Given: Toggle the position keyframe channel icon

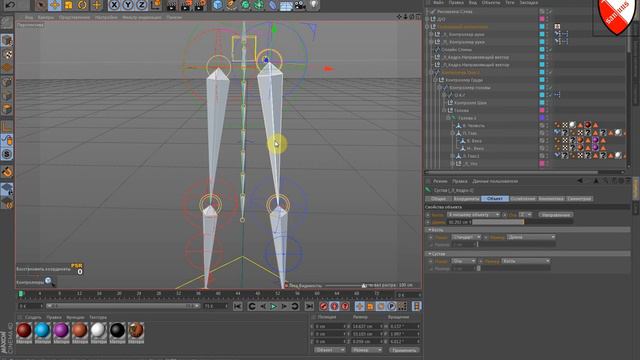Looking at the screenshot, I should 360,306.
